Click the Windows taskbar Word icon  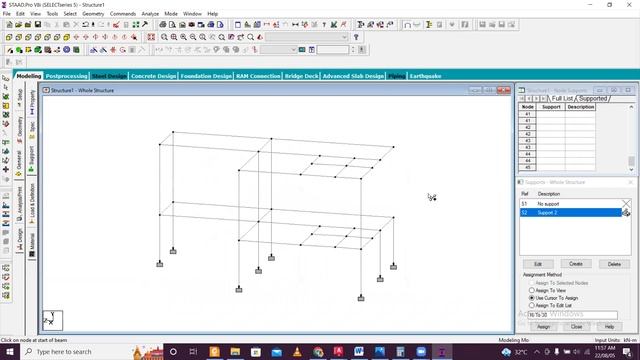pos(359,351)
